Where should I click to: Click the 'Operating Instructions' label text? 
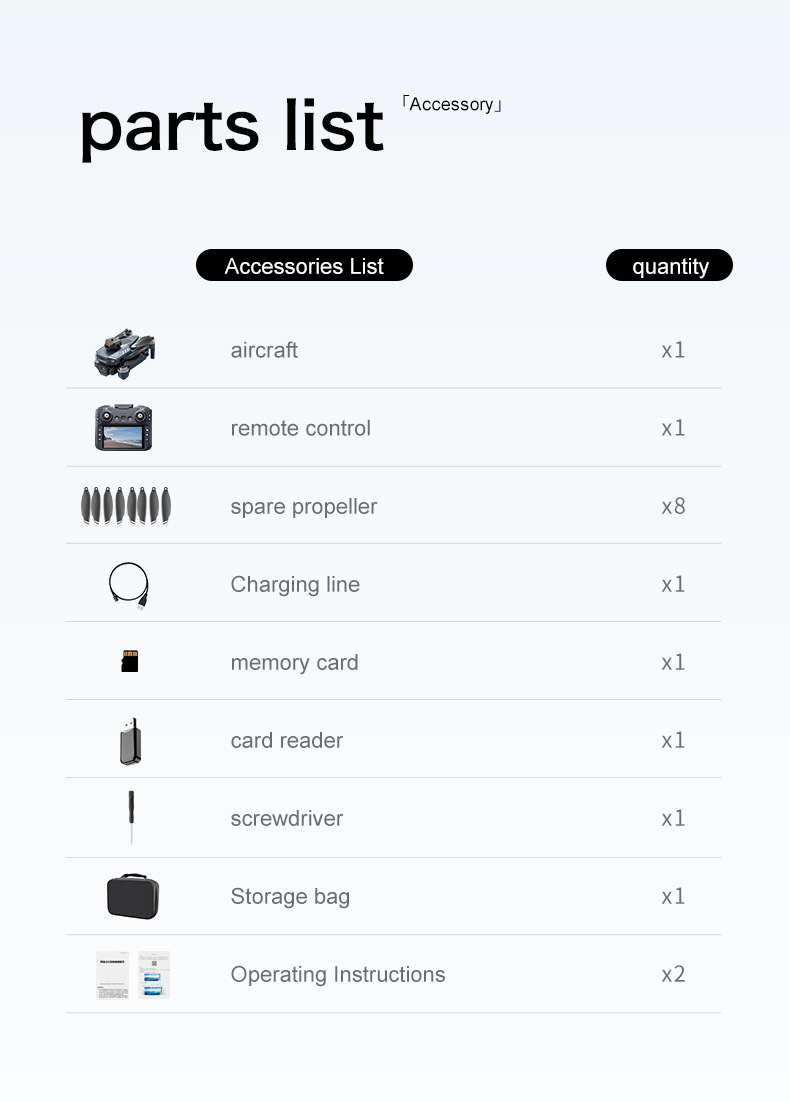point(337,974)
